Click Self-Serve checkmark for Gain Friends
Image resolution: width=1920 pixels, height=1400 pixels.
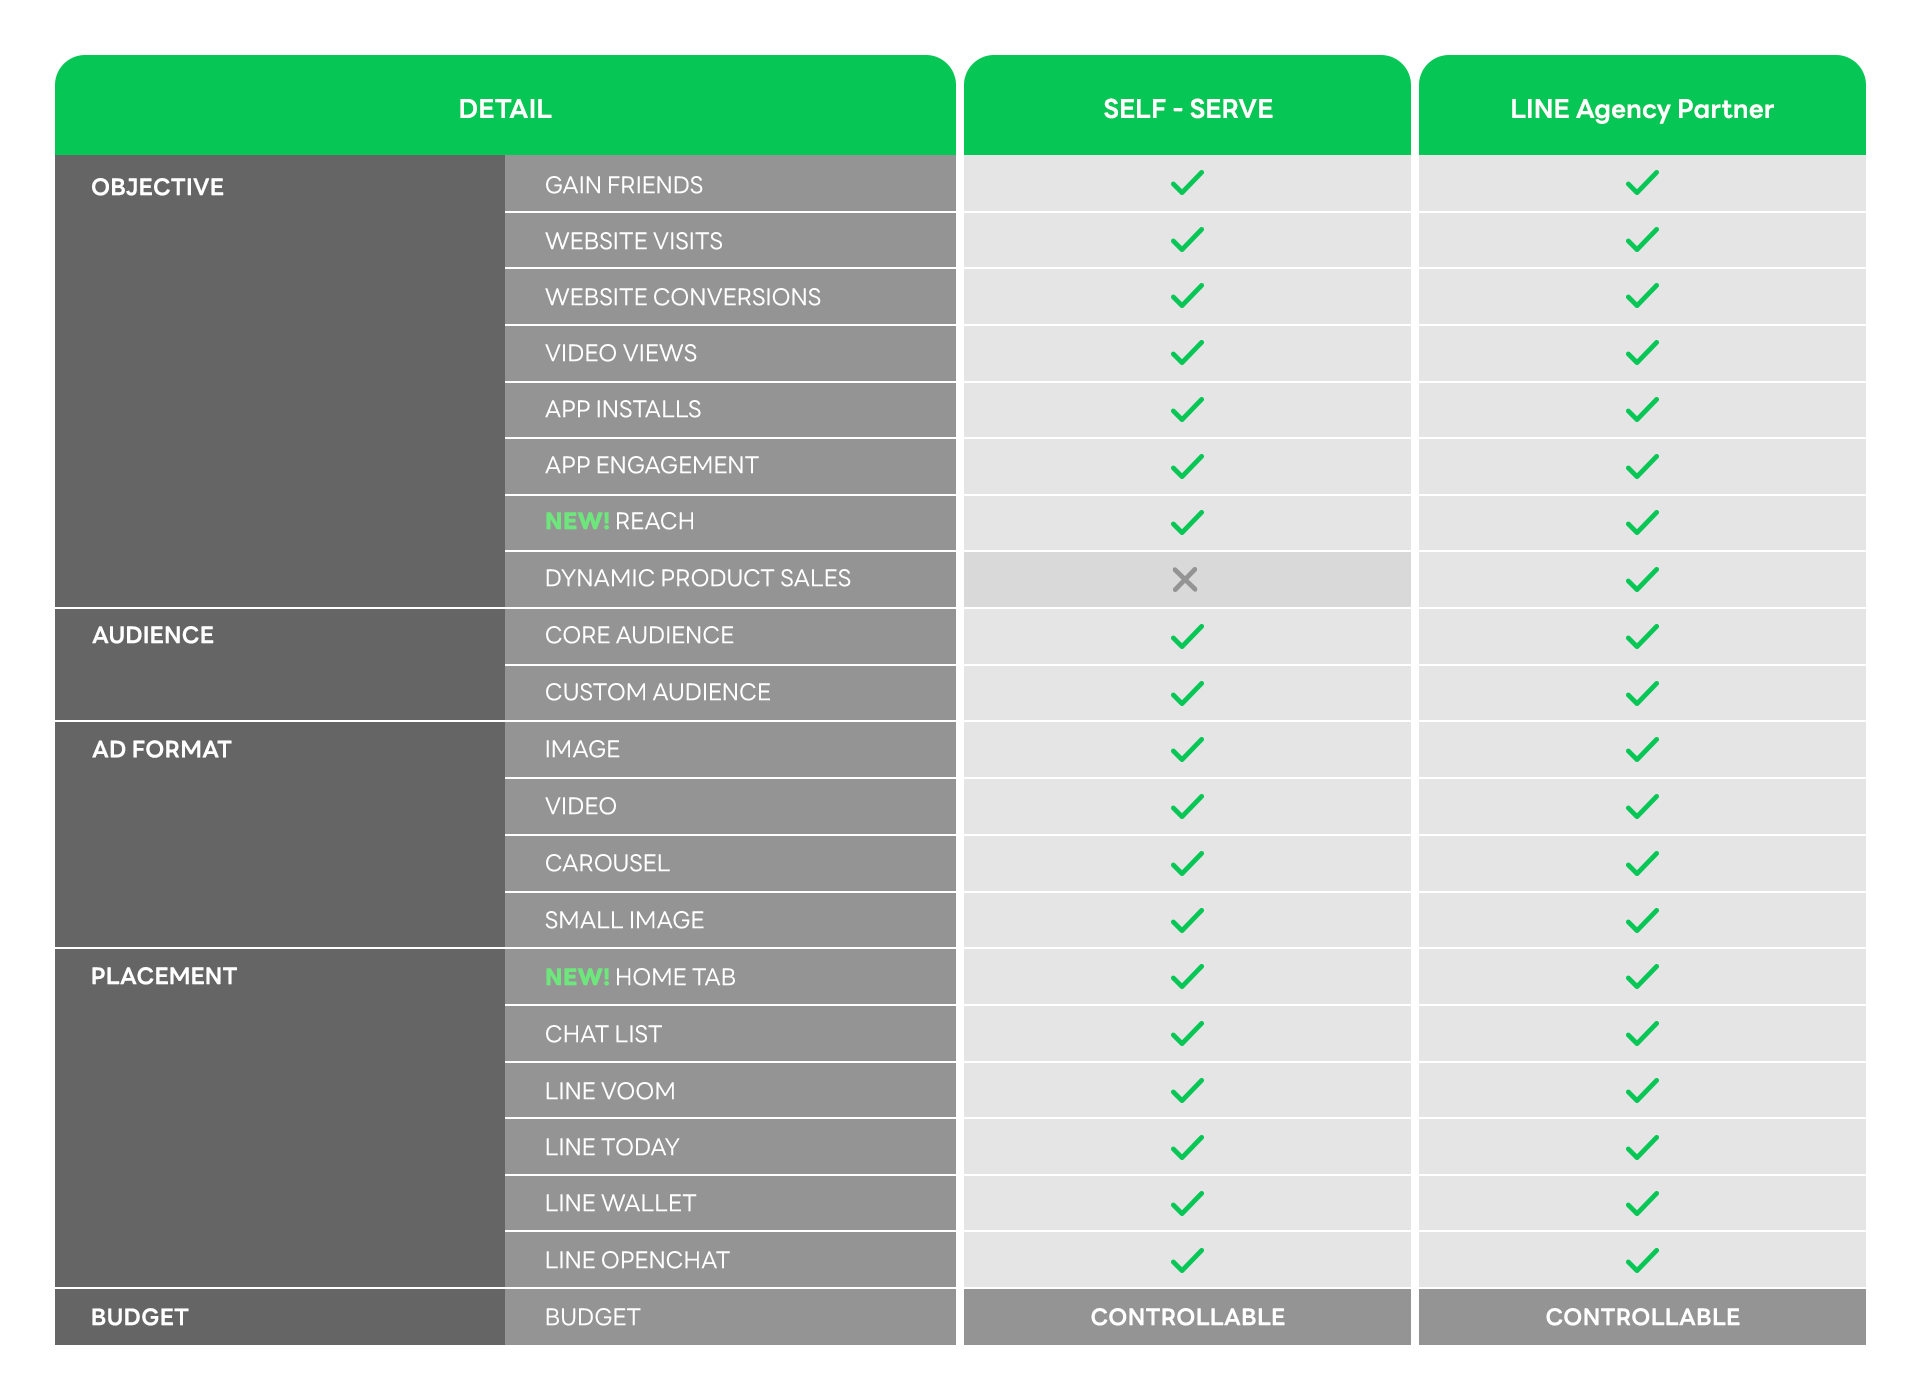1187,183
